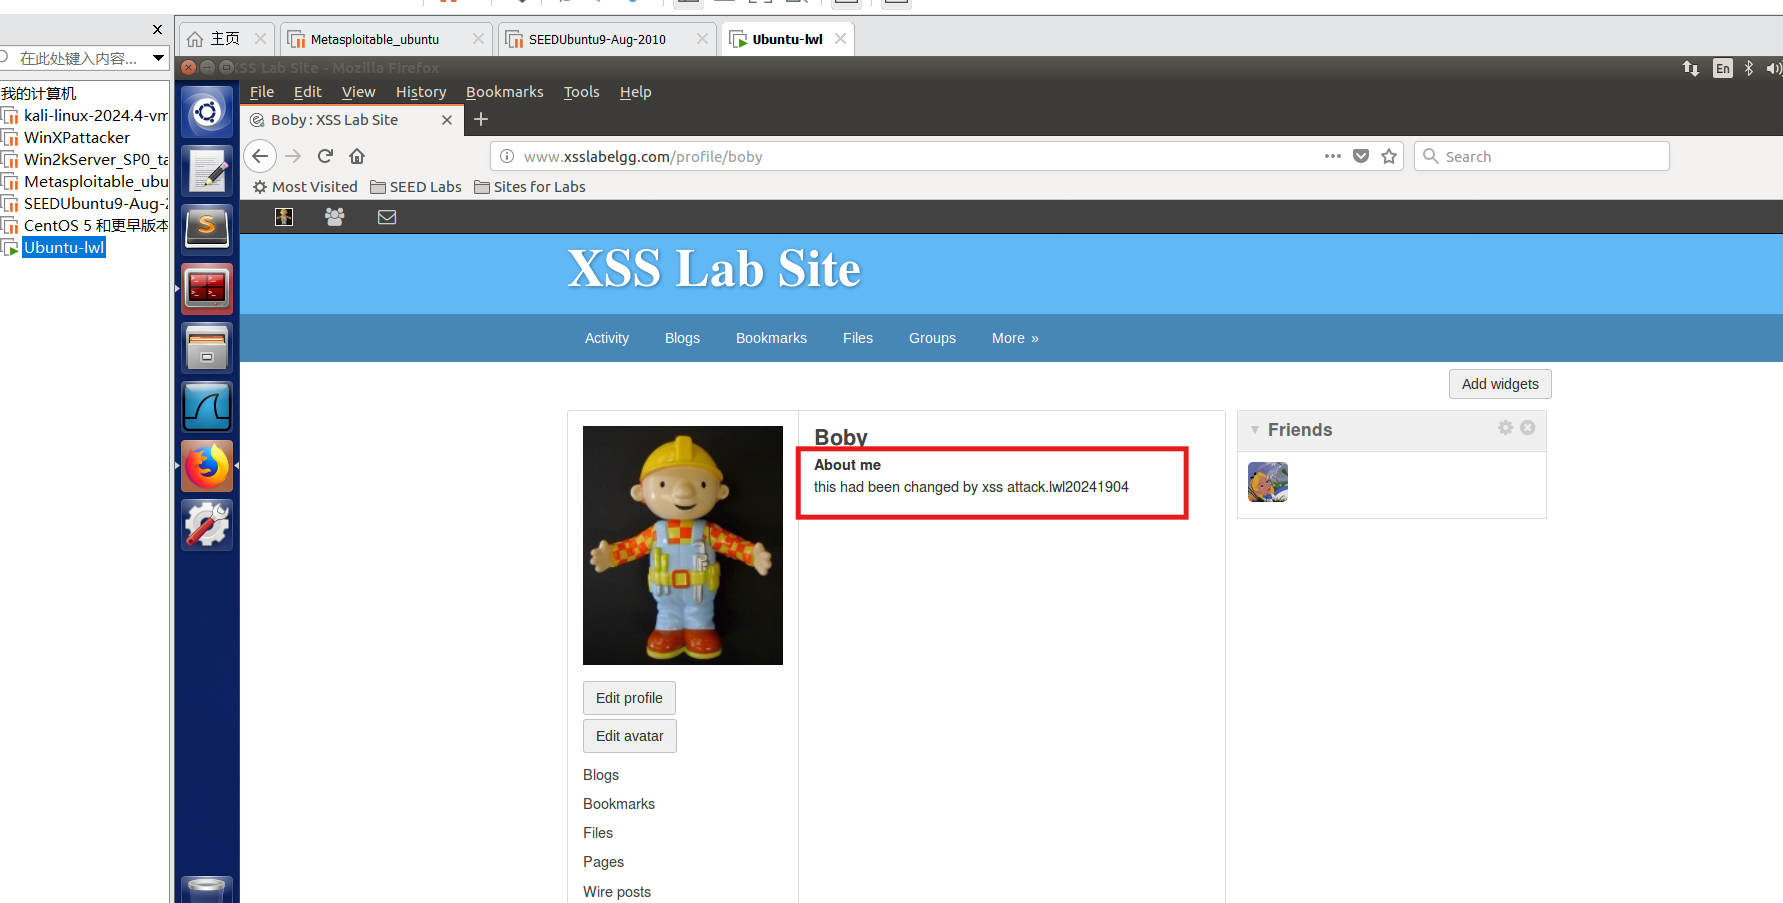Open the Edit menu

click(x=307, y=92)
